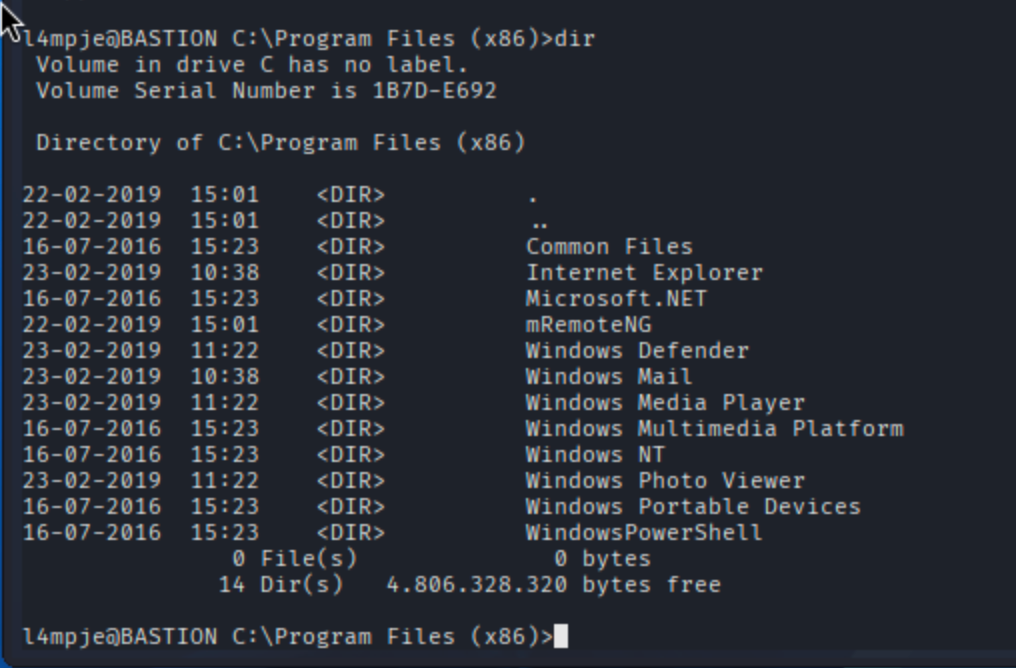Image resolution: width=1016 pixels, height=668 pixels.
Task: Click the Common Files directory entry
Action: (609, 247)
